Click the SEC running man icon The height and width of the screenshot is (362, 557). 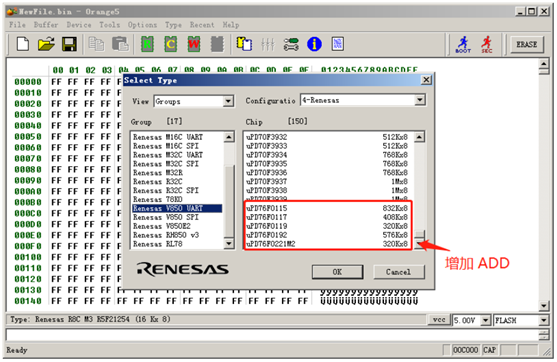pos(487,44)
